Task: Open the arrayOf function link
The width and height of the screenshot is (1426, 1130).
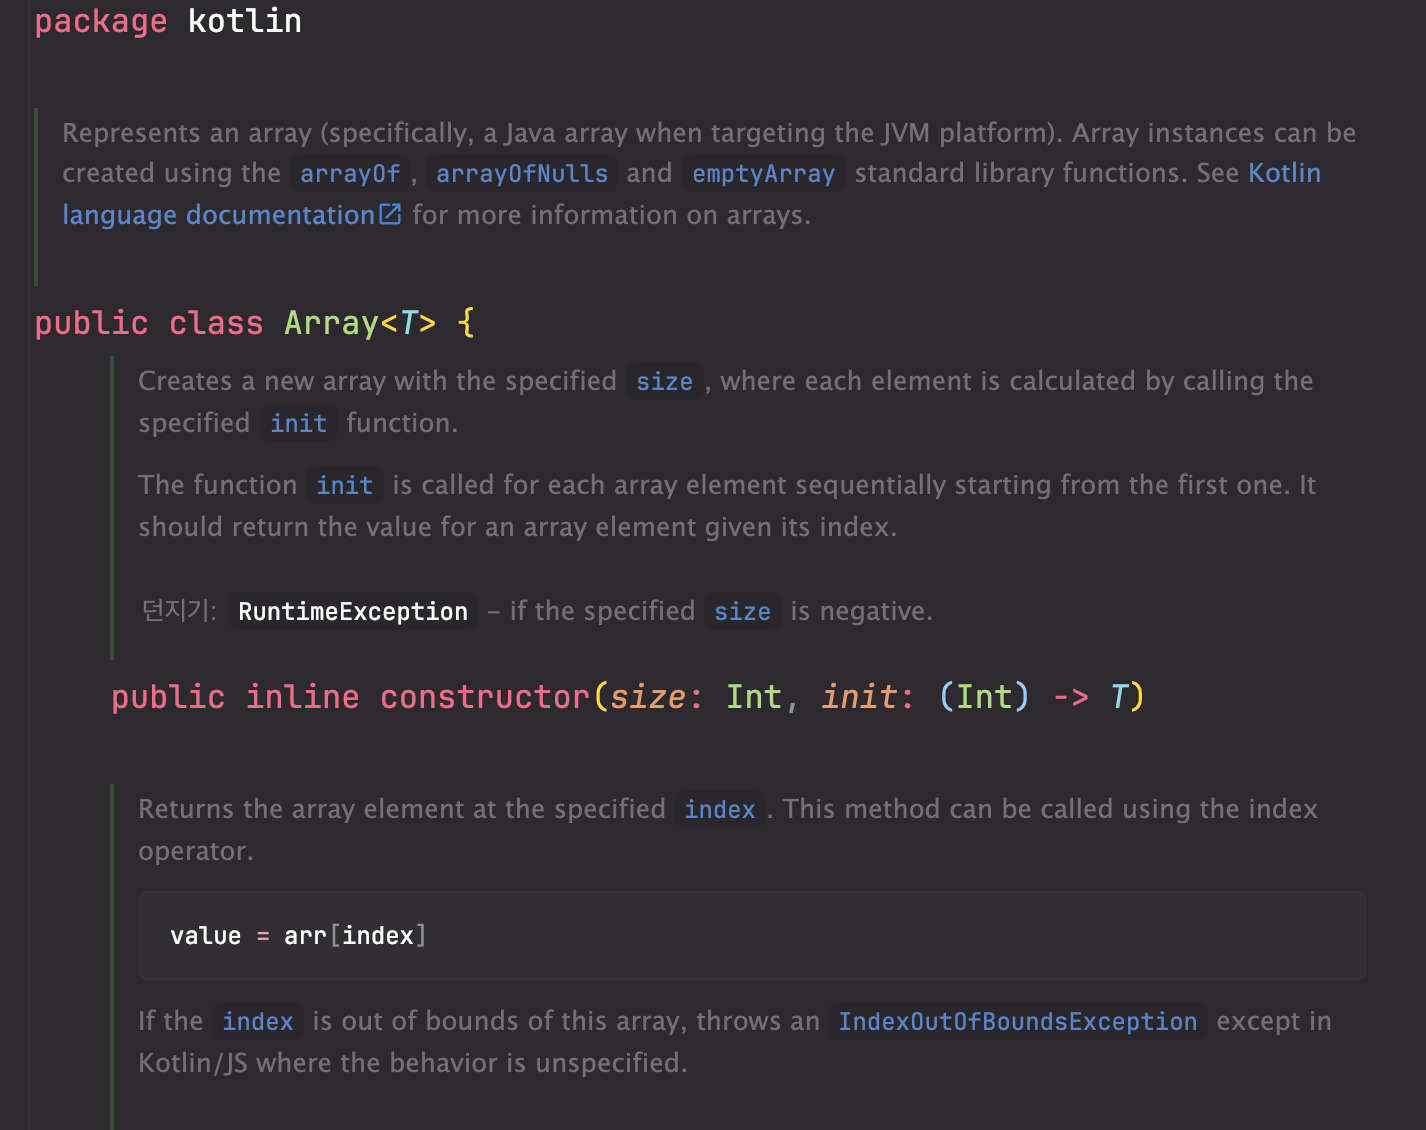Action: tap(350, 174)
